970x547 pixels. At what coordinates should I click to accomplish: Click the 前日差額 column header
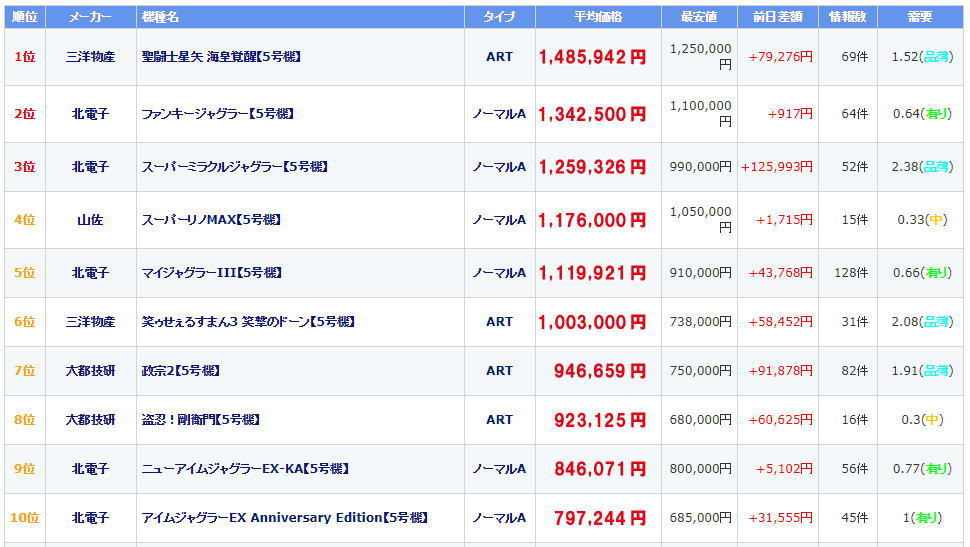coord(778,17)
